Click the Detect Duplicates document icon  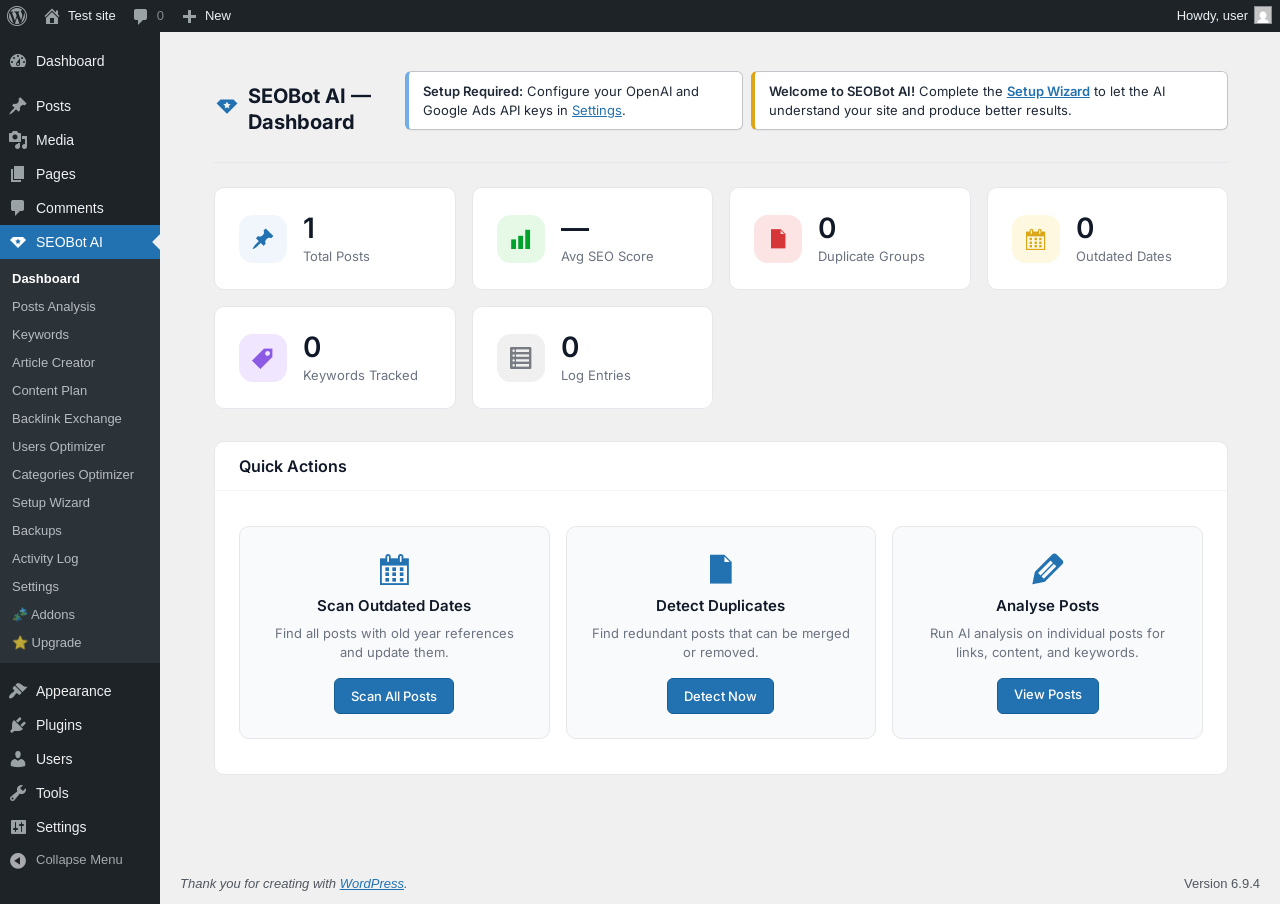[x=721, y=569]
